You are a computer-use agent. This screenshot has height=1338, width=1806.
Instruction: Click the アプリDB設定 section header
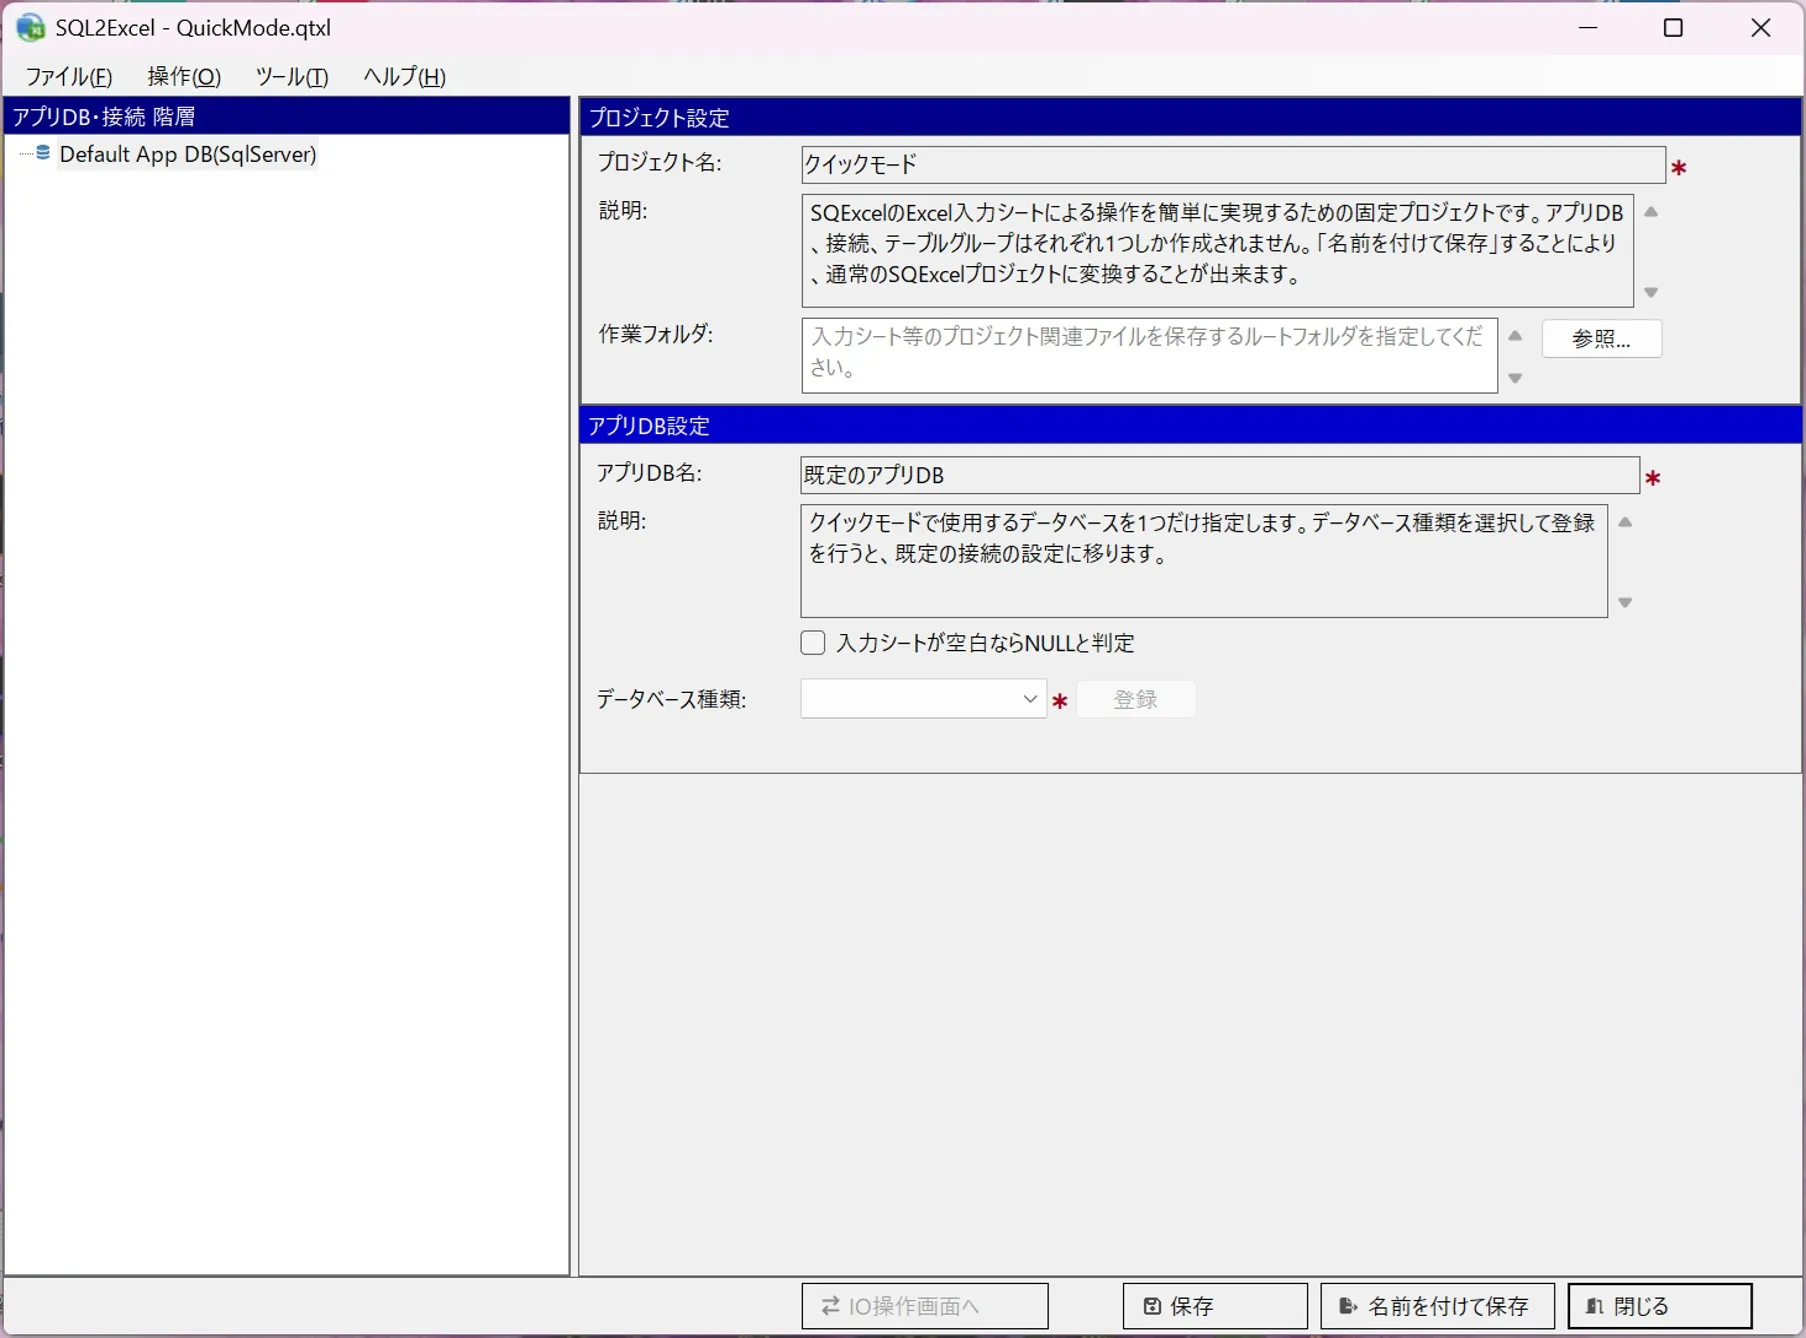(x=1191, y=425)
